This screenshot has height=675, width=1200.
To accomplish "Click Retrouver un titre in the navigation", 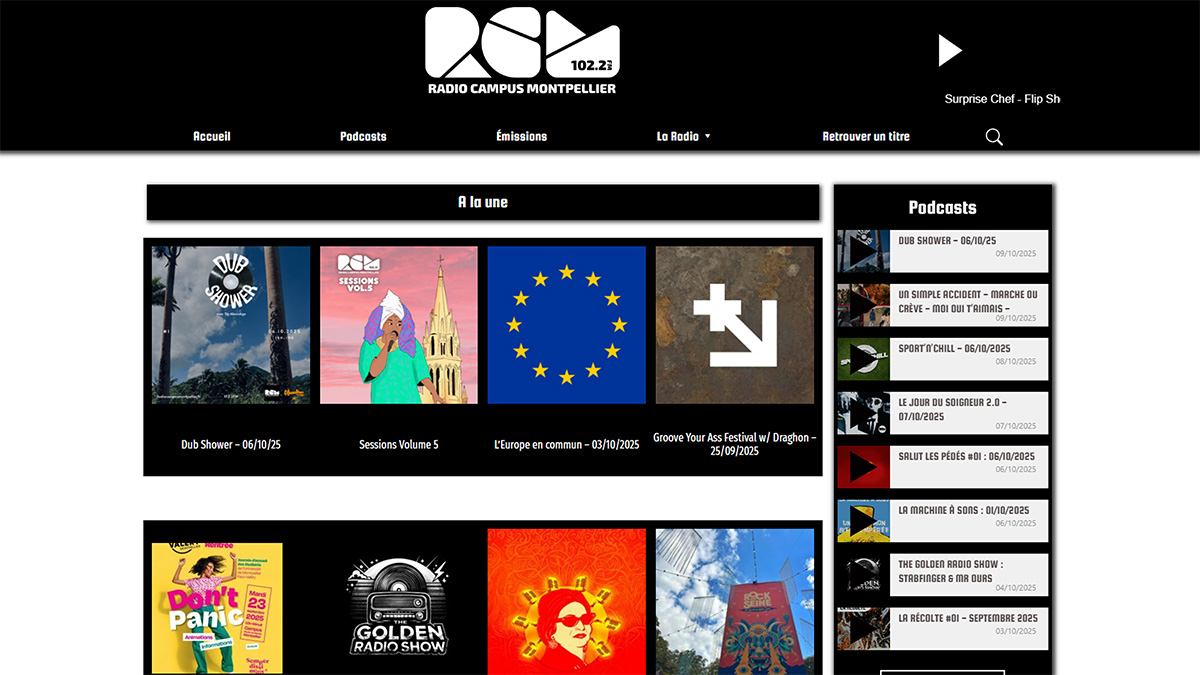I will click(866, 136).
